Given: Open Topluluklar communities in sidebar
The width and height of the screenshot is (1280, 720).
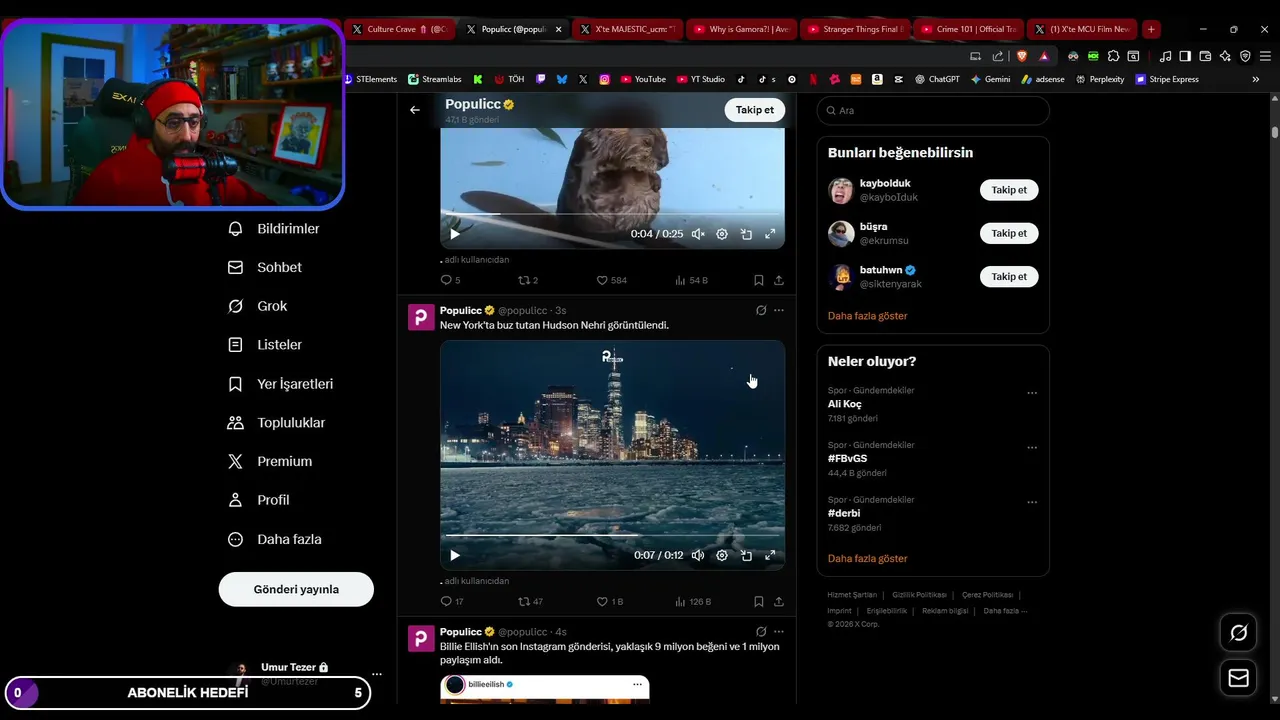Looking at the screenshot, I should point(277,423).
